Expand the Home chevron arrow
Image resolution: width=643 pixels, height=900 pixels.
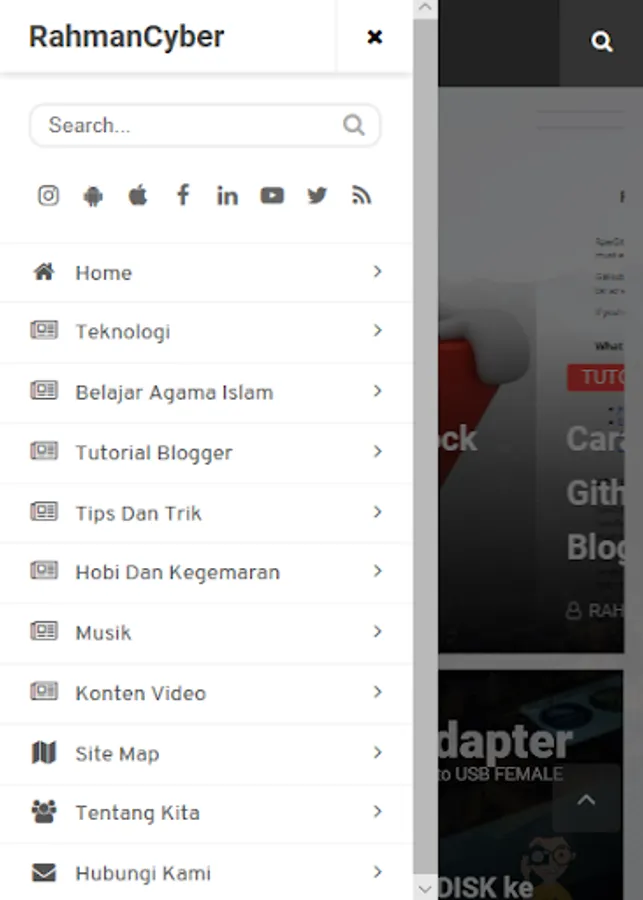(377, 271)
